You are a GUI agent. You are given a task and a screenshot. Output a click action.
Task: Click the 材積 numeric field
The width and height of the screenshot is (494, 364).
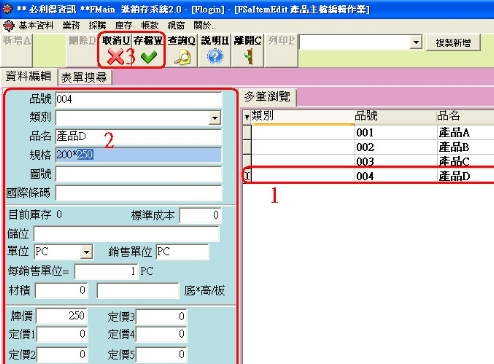point(61,290)
